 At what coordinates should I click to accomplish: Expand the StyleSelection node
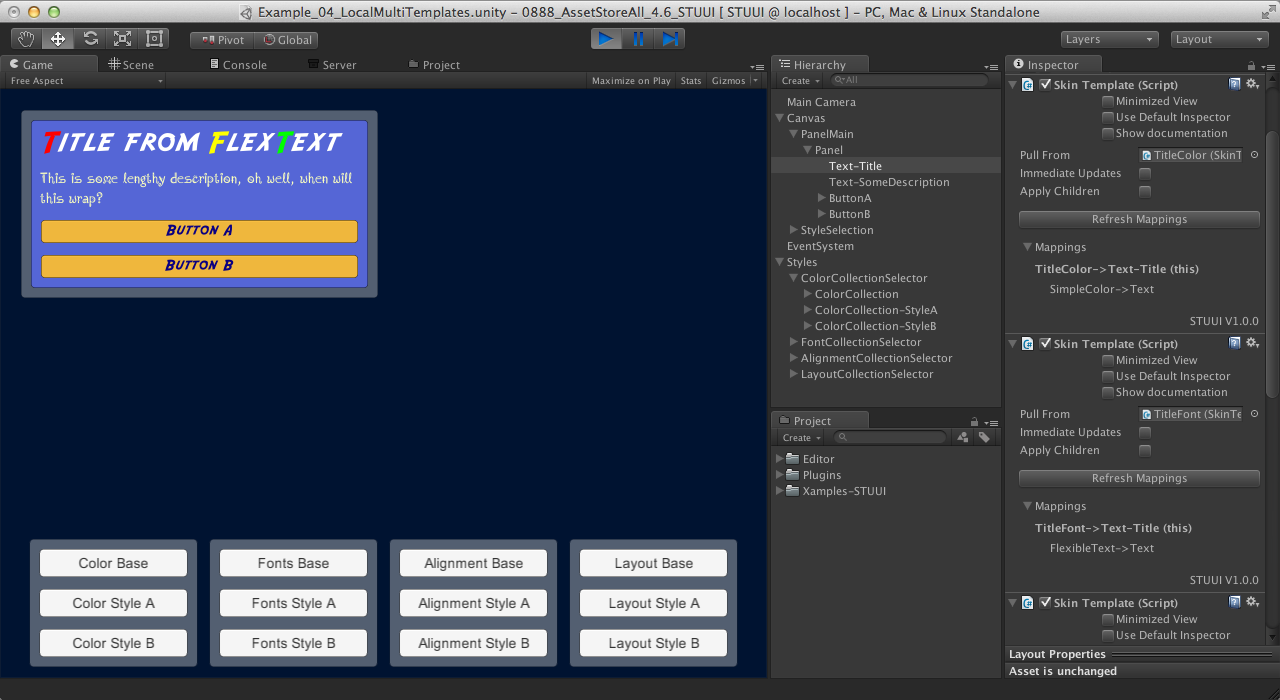(794, 230)
